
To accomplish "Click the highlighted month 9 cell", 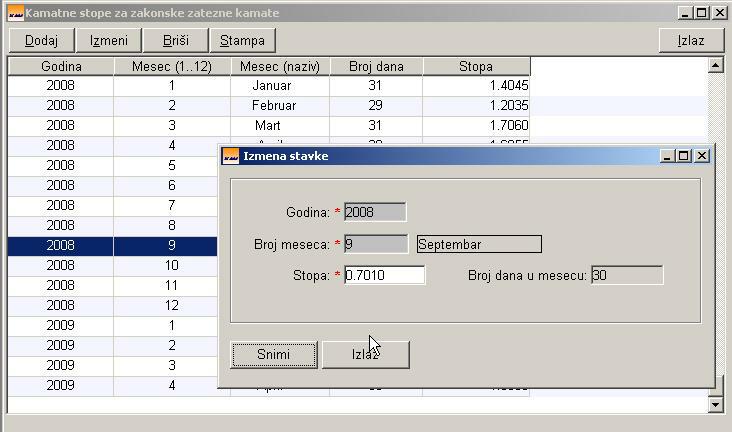I will (166, 246).
